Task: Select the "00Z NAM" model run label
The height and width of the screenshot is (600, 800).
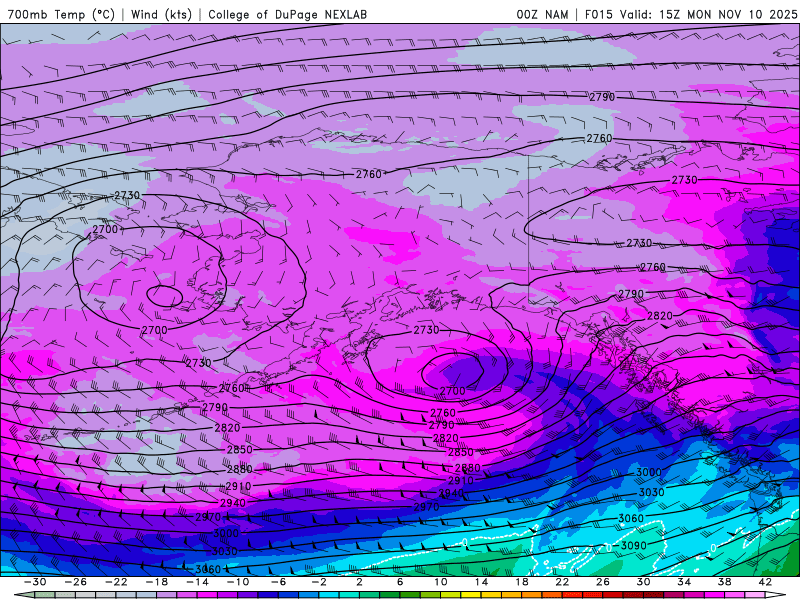Action: coord(542,14)
